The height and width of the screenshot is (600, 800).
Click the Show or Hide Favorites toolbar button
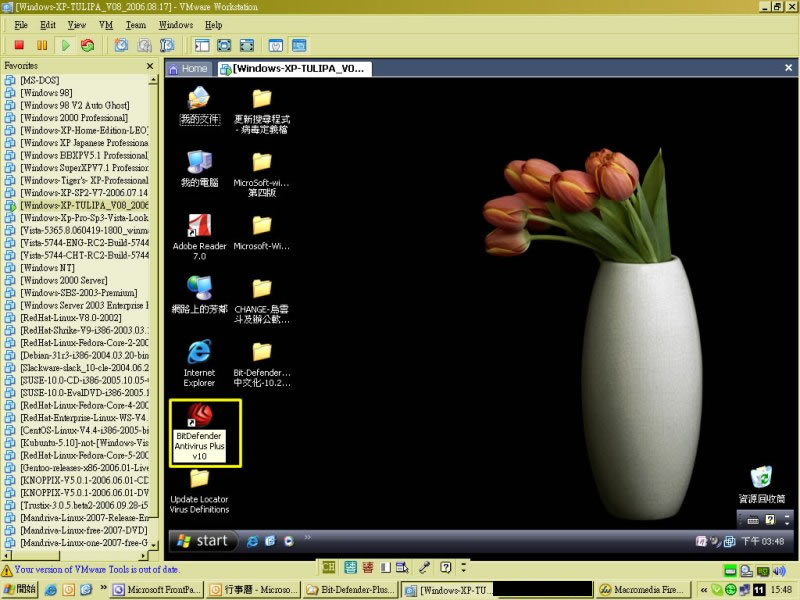[202, 45]
